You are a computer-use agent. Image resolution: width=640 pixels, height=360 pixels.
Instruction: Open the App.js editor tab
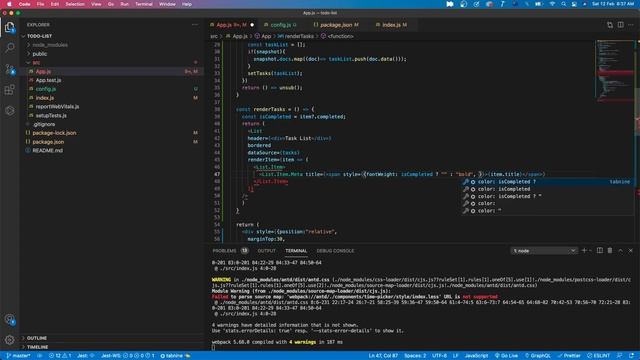[x=231, y=25]
